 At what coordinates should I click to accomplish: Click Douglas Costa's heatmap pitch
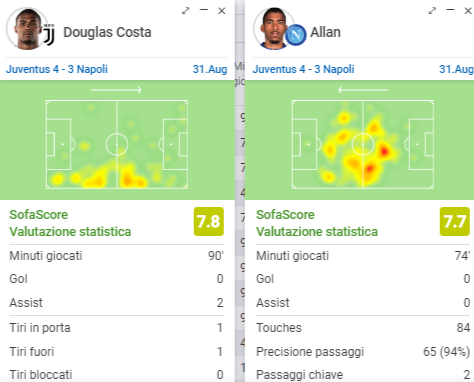point(117,144)
